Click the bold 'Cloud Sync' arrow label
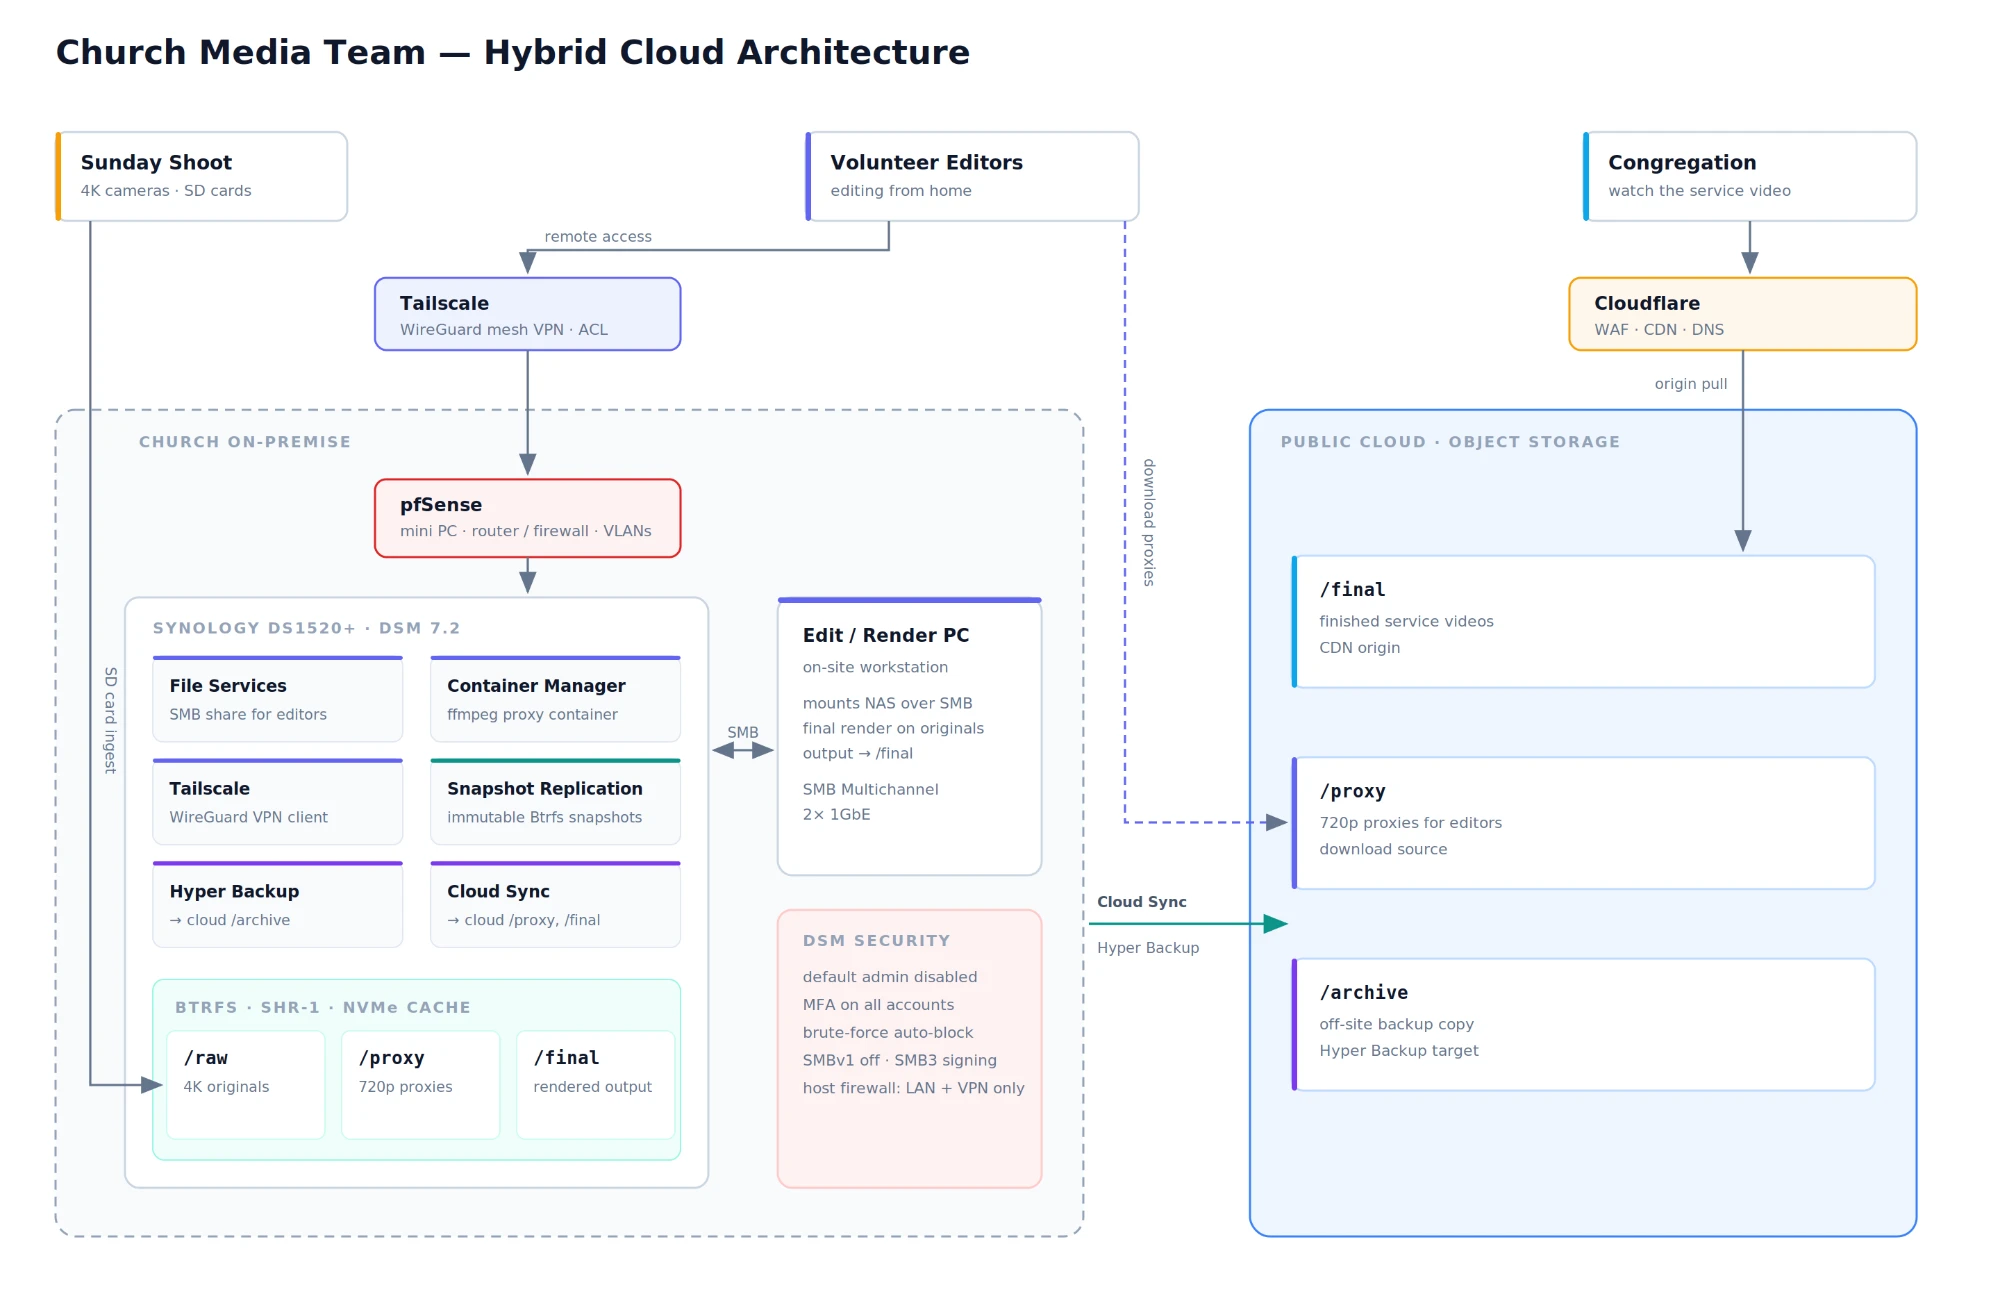Screen dimensions: 2000x1292 (1141, 902)
